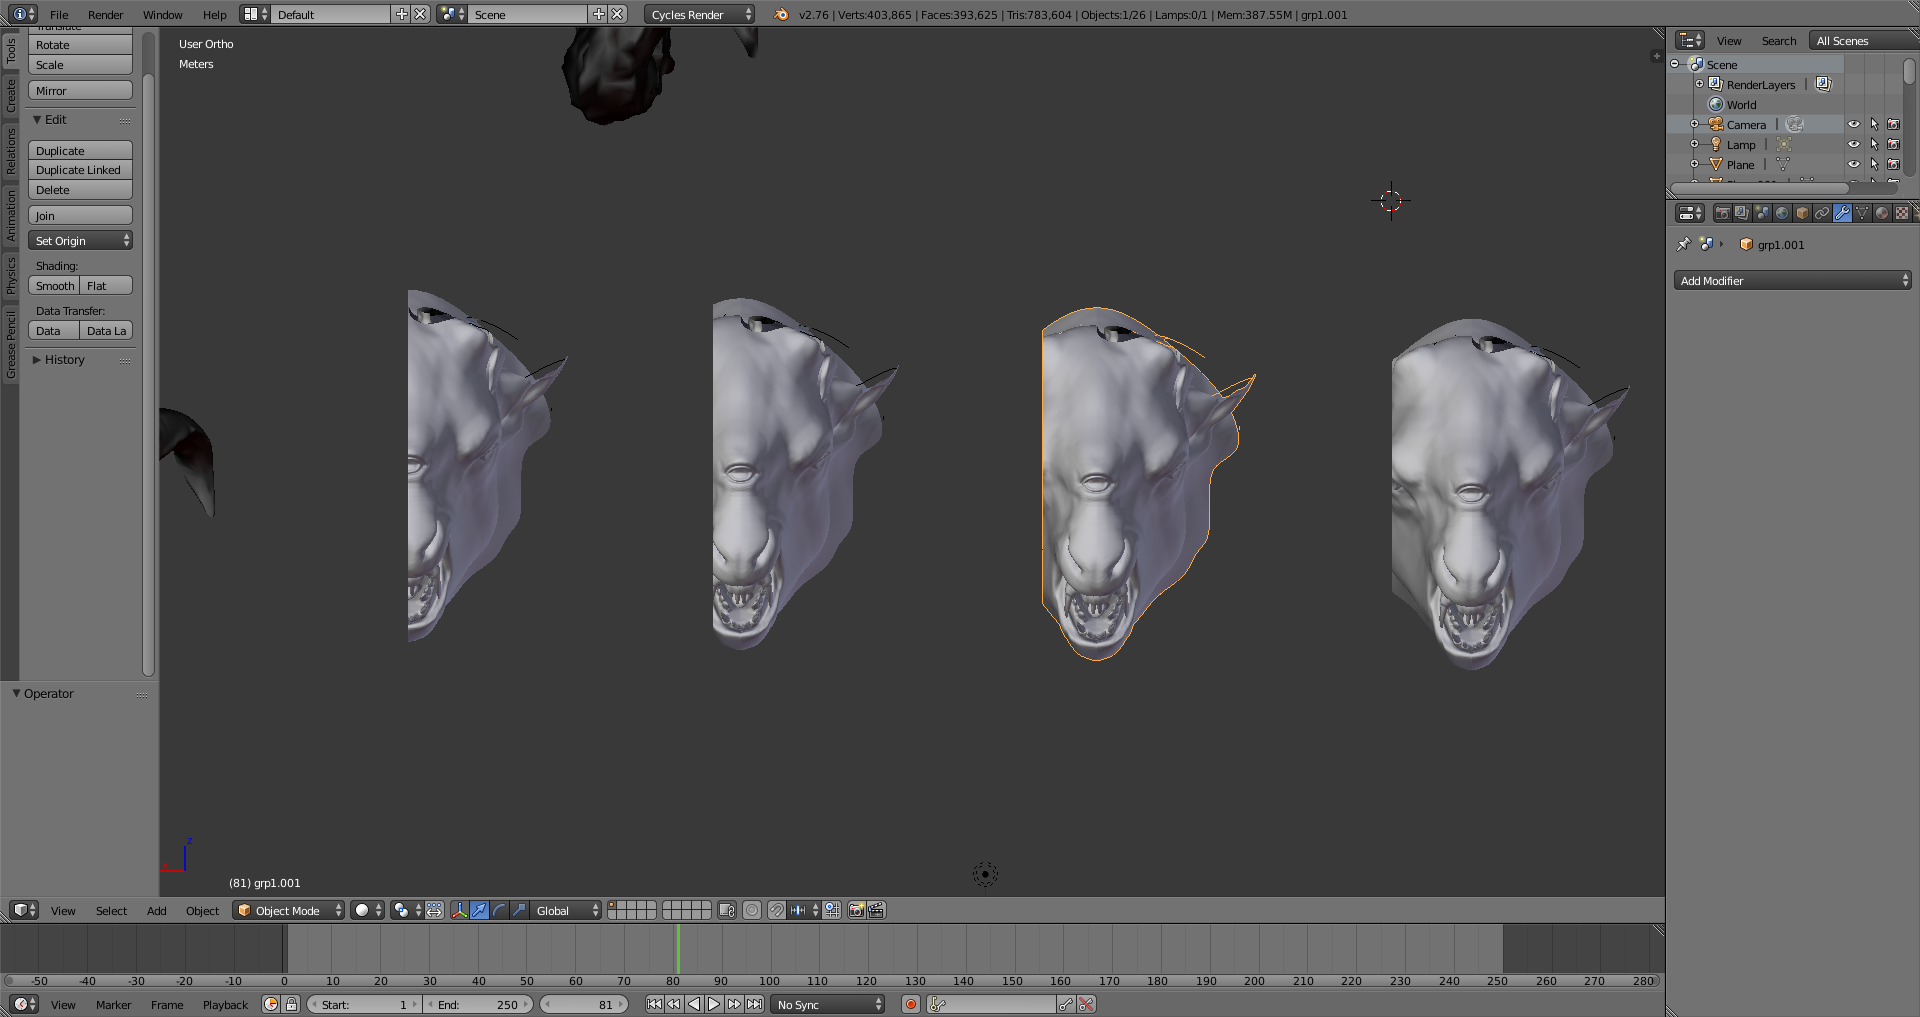Toggle the timeline preview range clock icon
Viewport: 1920px width, 1017px height.
coord(271,1004)
